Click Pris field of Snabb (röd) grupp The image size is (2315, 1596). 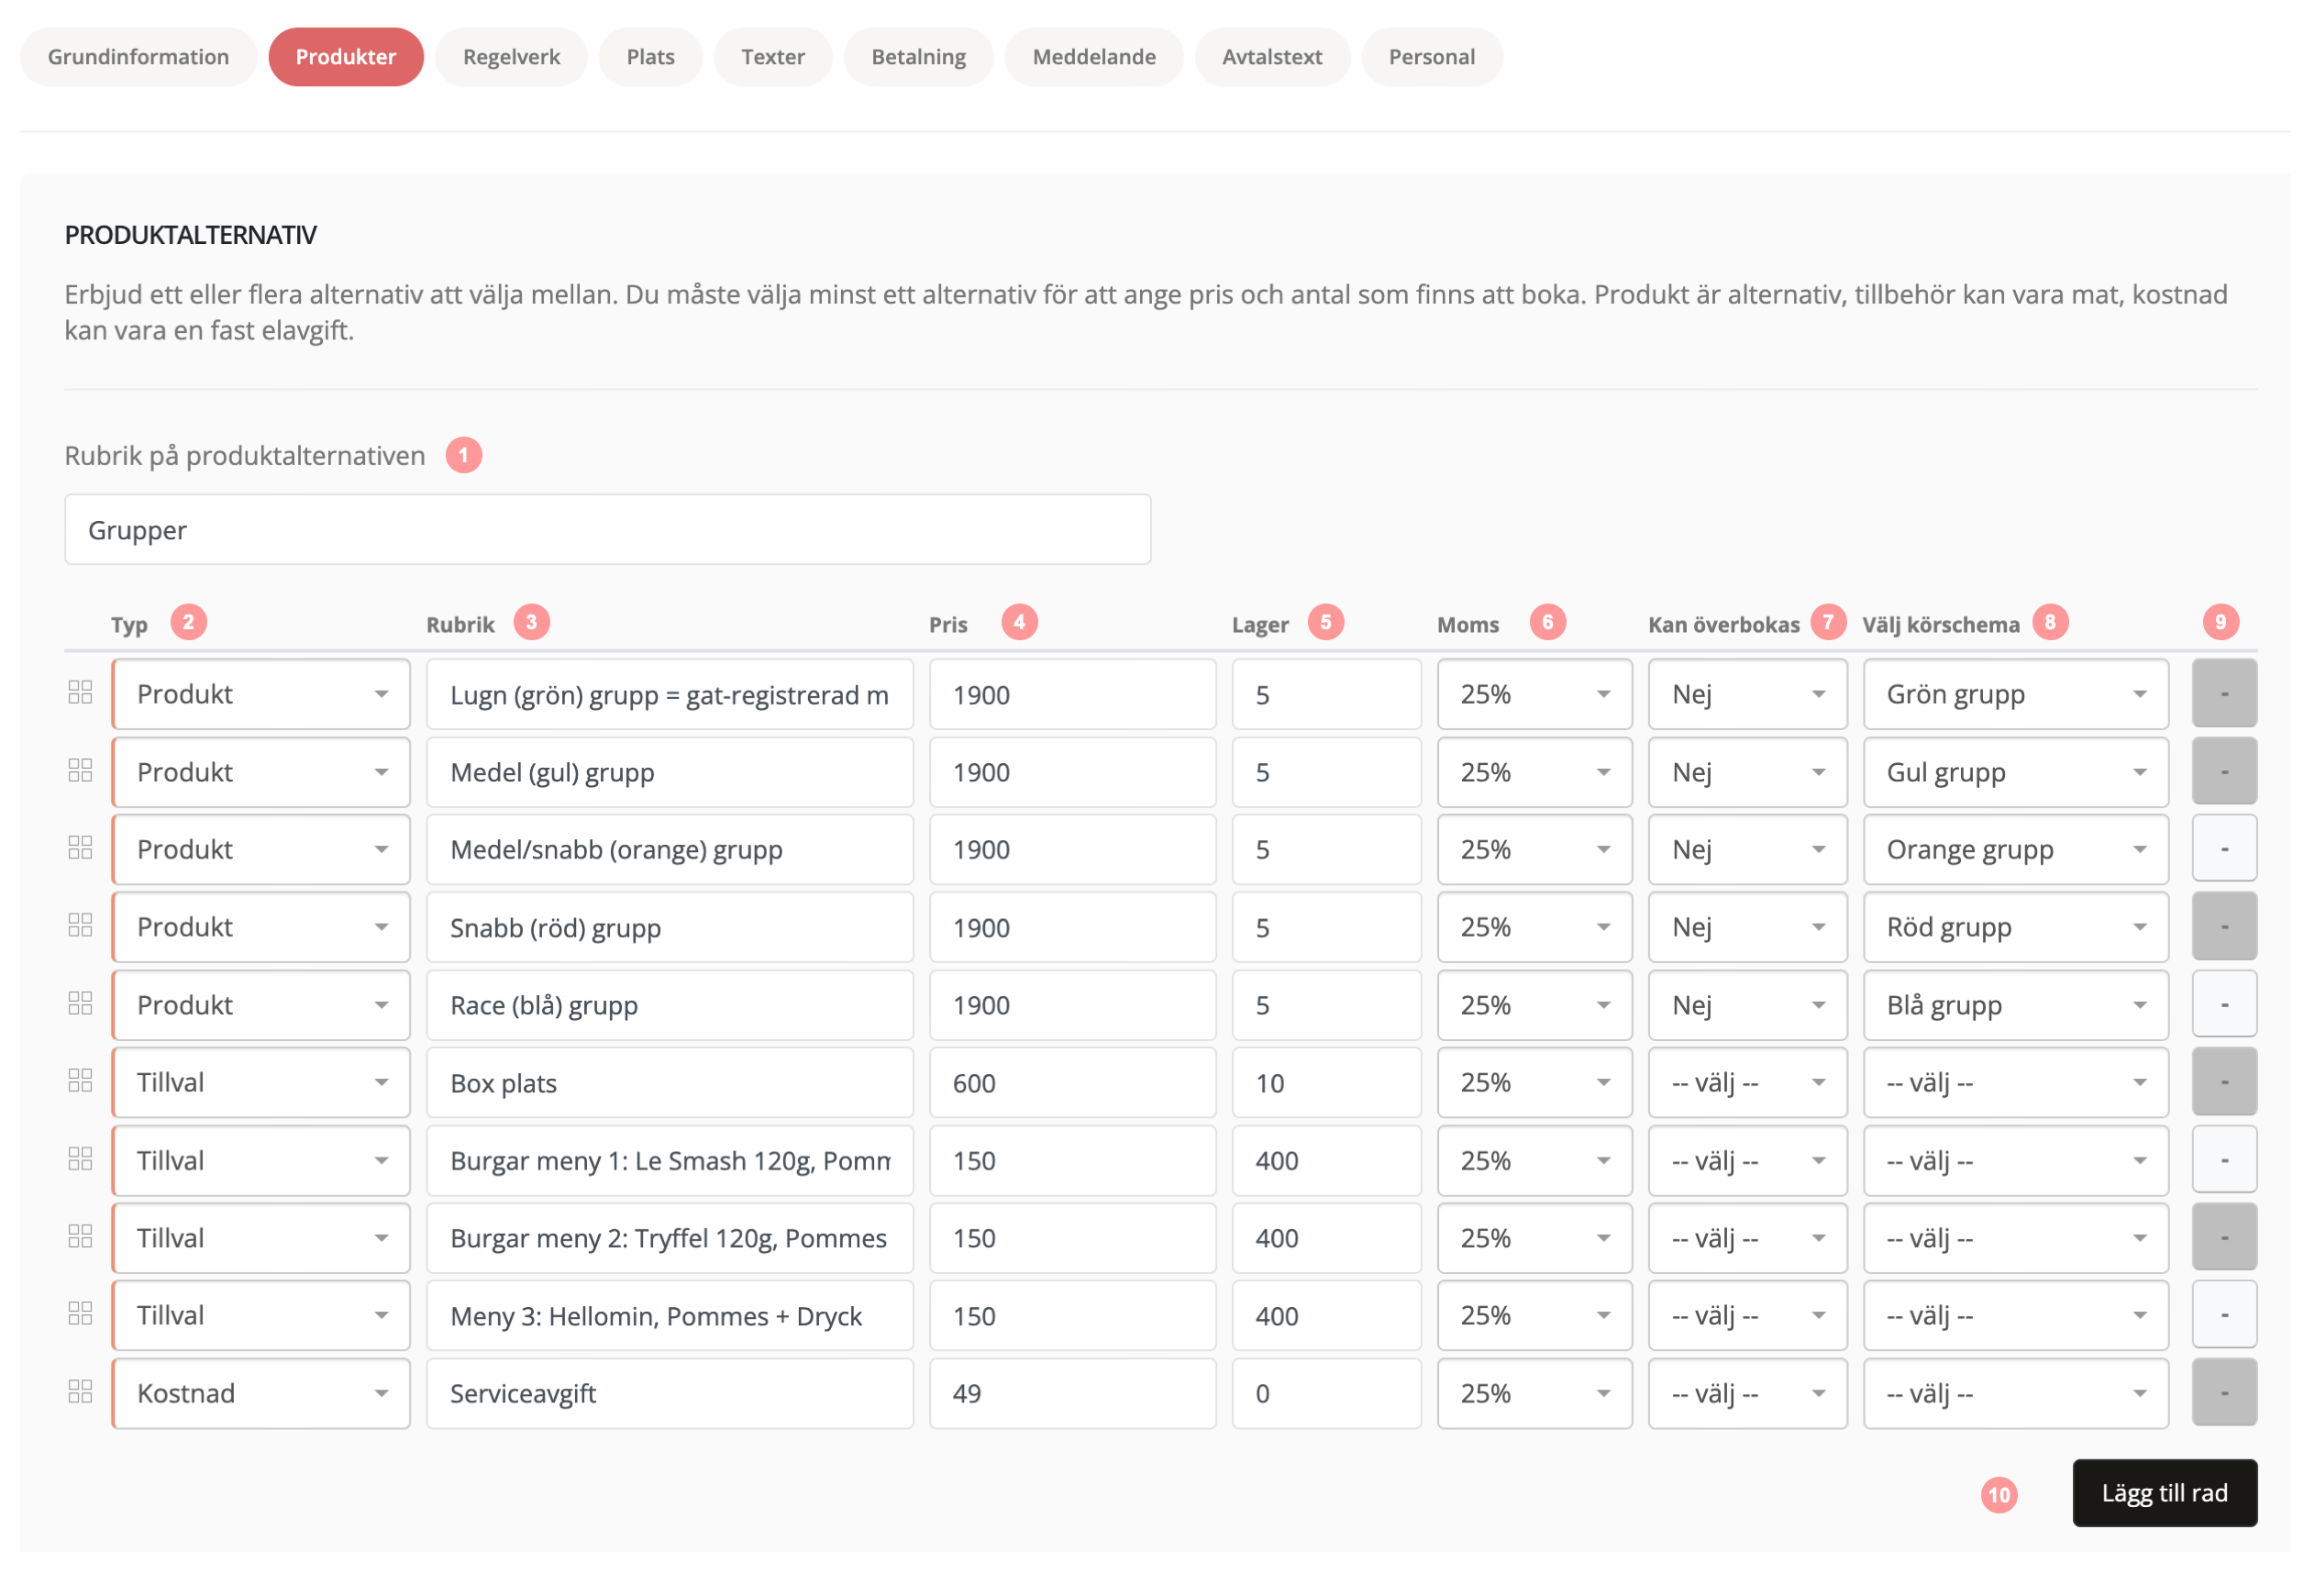(1071, 928)
